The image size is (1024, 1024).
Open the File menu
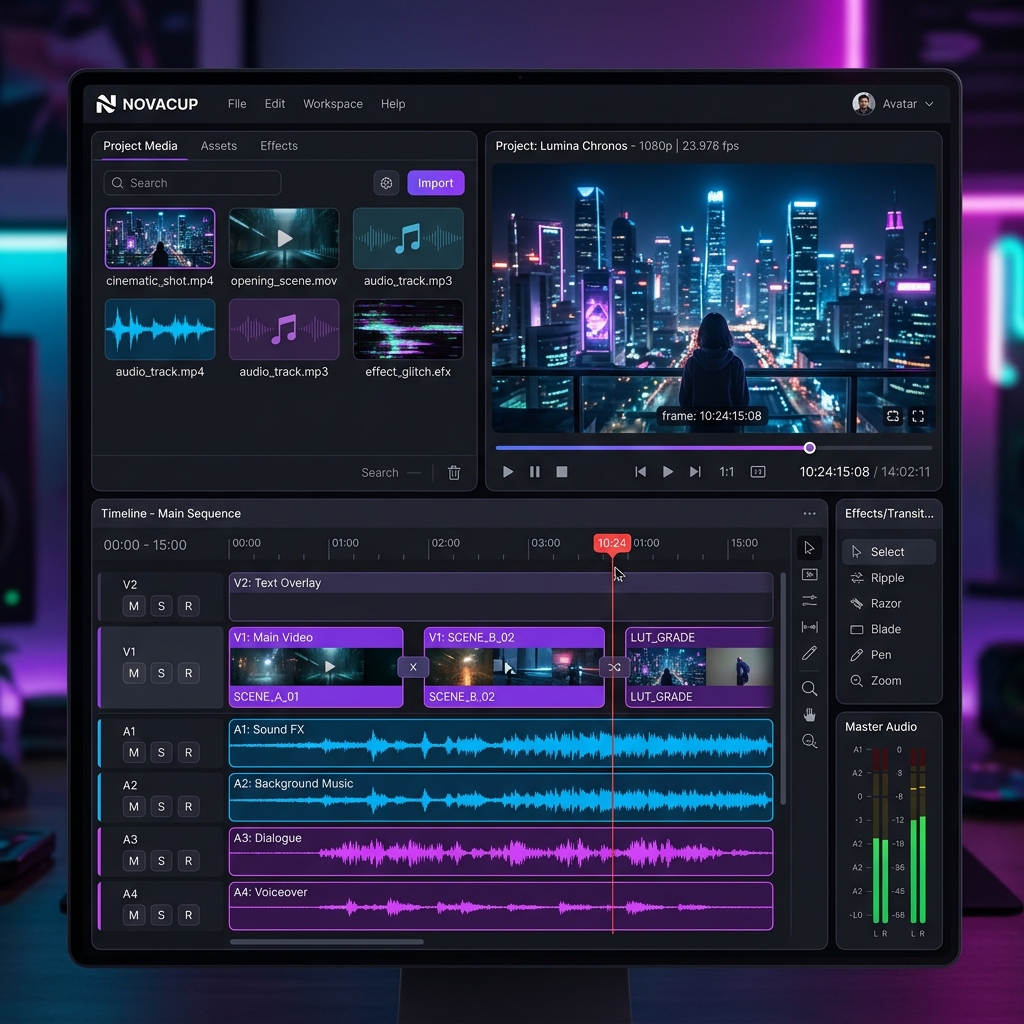tap(237, 104)
